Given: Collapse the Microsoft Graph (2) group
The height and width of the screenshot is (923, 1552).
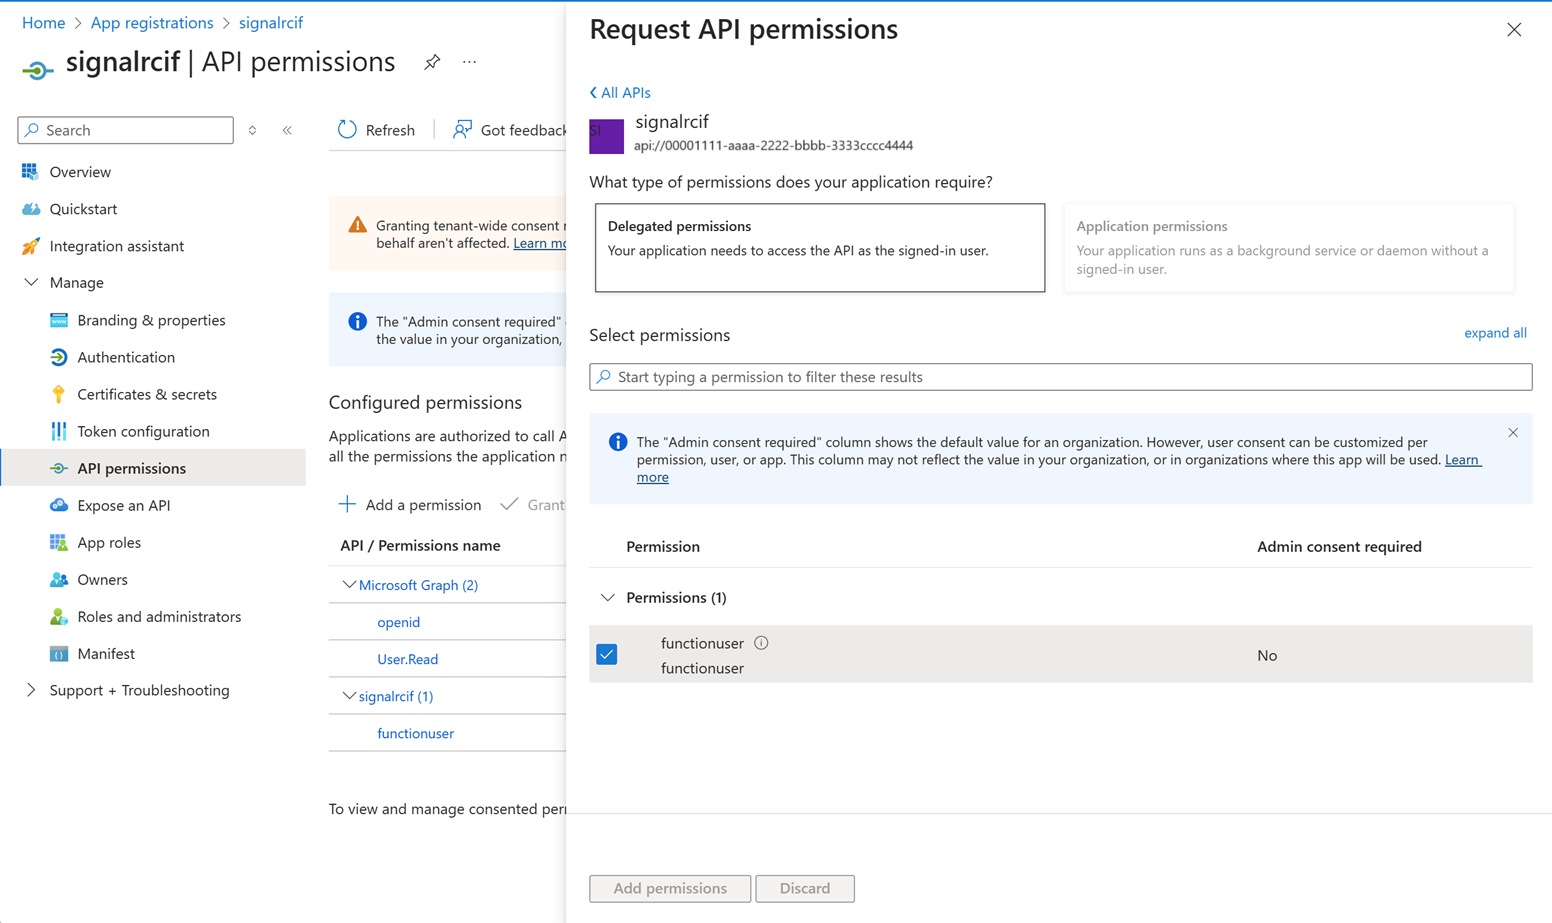Looking at the screenshot, I should point(348,585).
